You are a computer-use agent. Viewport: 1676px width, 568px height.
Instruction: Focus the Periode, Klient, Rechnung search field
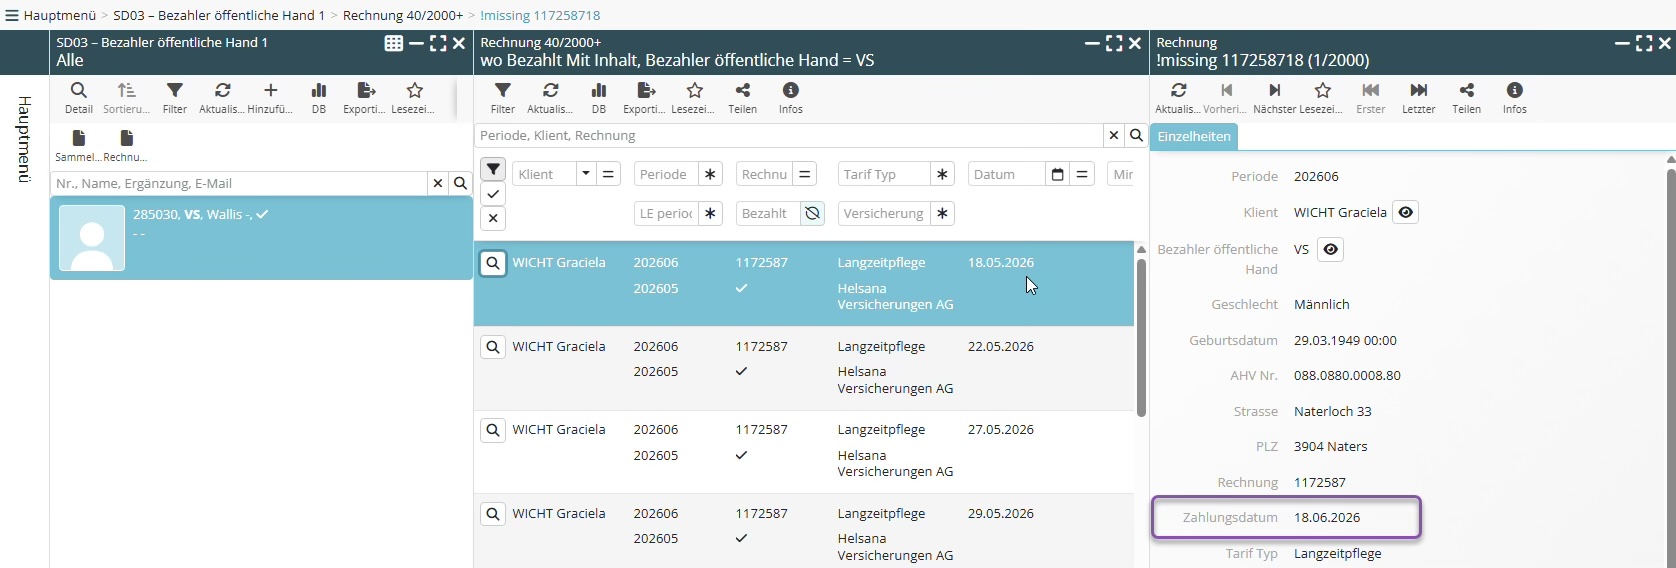[789, 136]
